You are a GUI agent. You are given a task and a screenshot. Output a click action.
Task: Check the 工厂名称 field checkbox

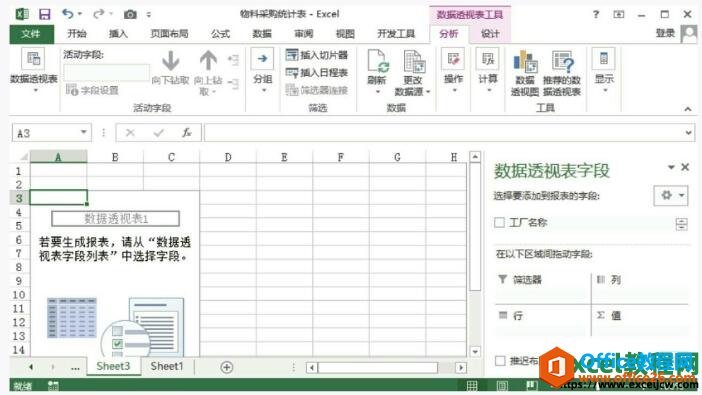tap(499, 222)
